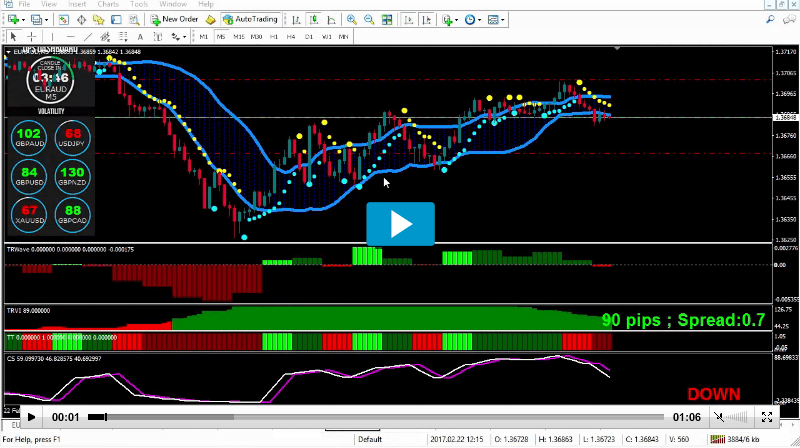
Task: Switch chart timeframe to M30
Action: (256, 37)
